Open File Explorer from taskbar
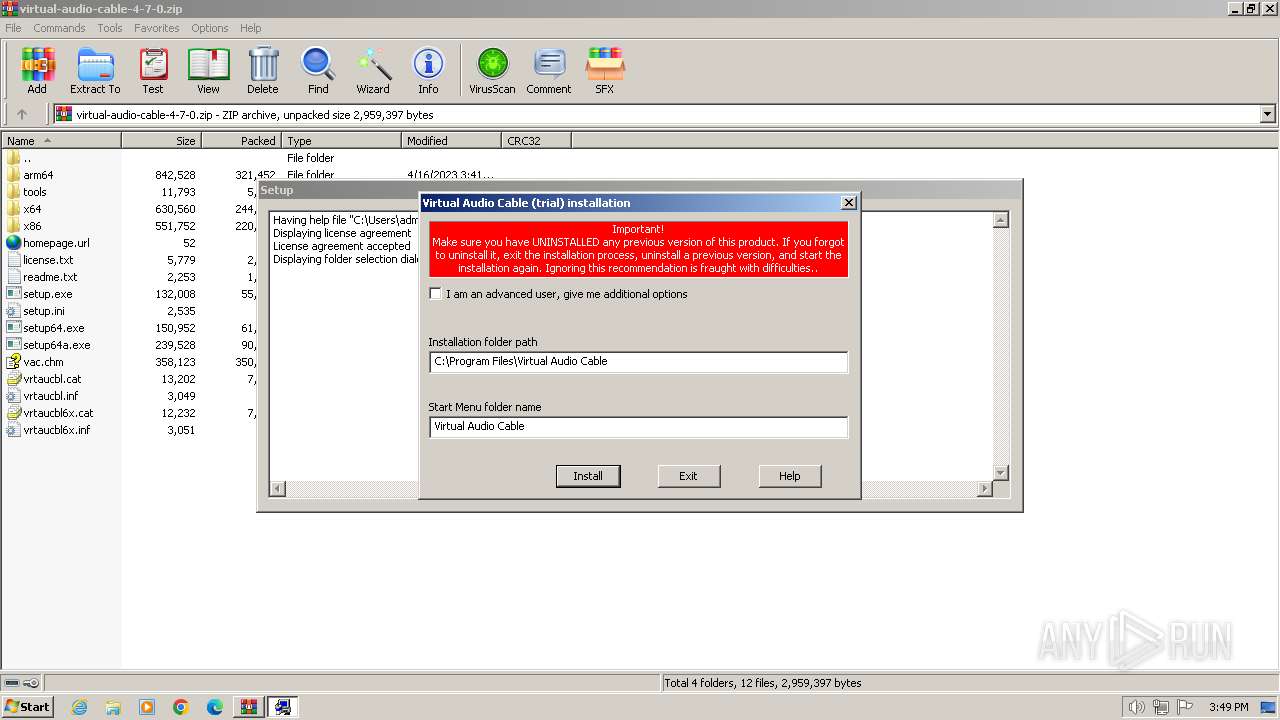Screen dimensions: 1280x720 pyautogui.click(x=113, y=707)
